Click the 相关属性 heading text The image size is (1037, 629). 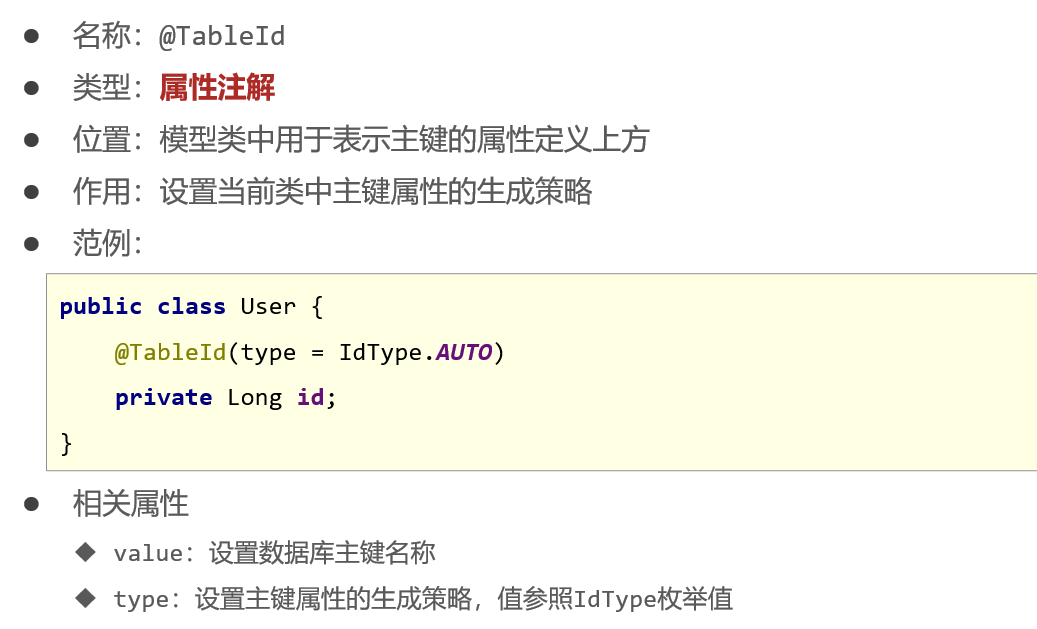131,504
